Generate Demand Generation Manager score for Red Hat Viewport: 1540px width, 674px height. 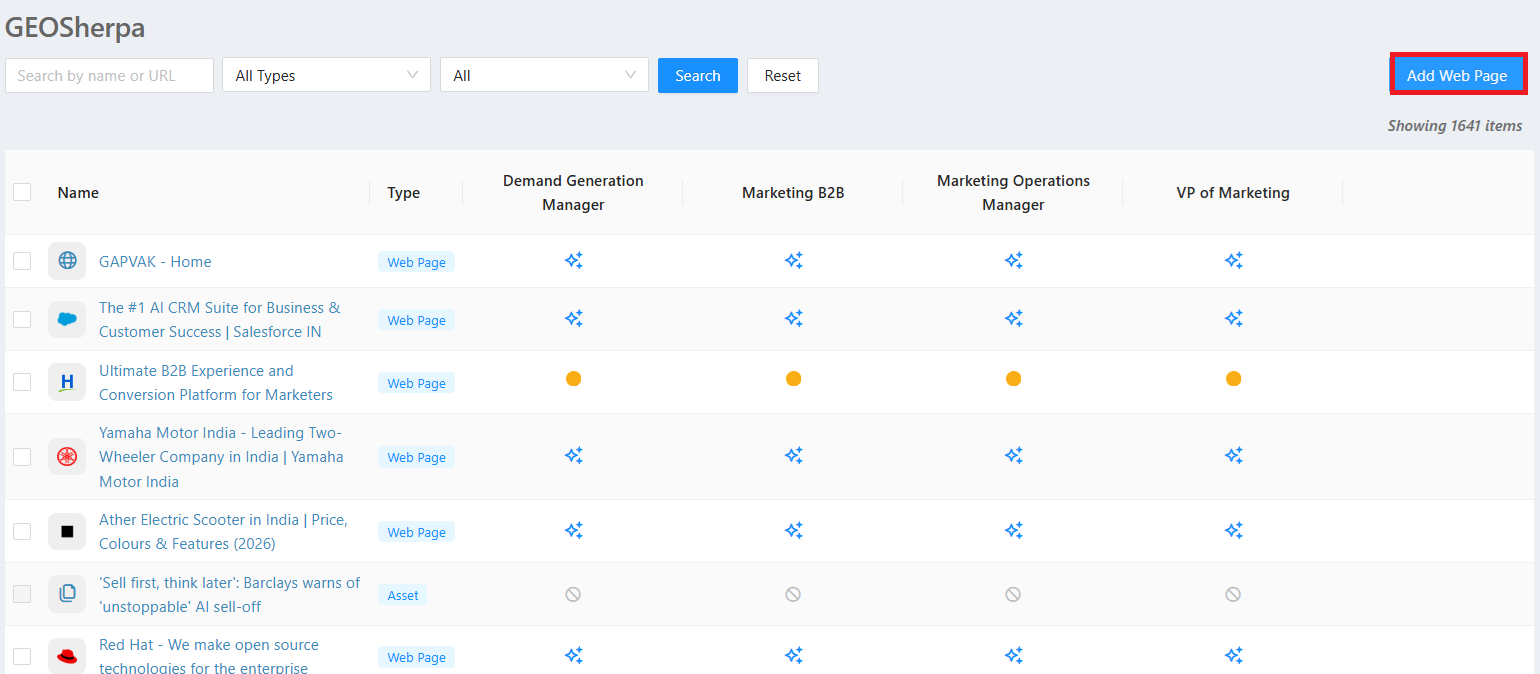tap(573, 655)
